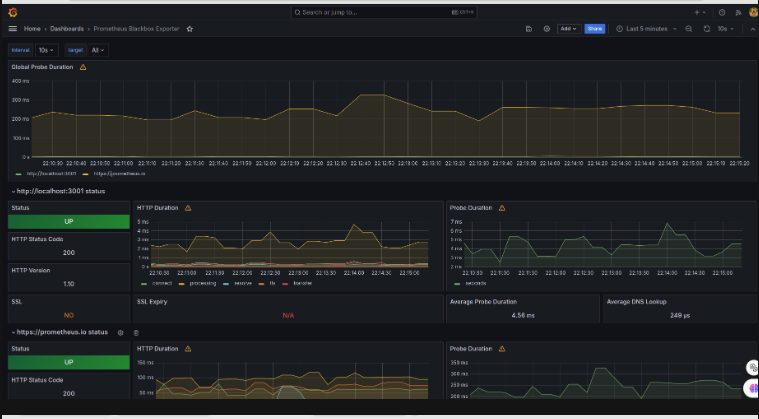Image resolution: width=759 pixels, height=419 pixels.
Task: Click HTTP Version value 1.10
Action: [x=69, y=284]
